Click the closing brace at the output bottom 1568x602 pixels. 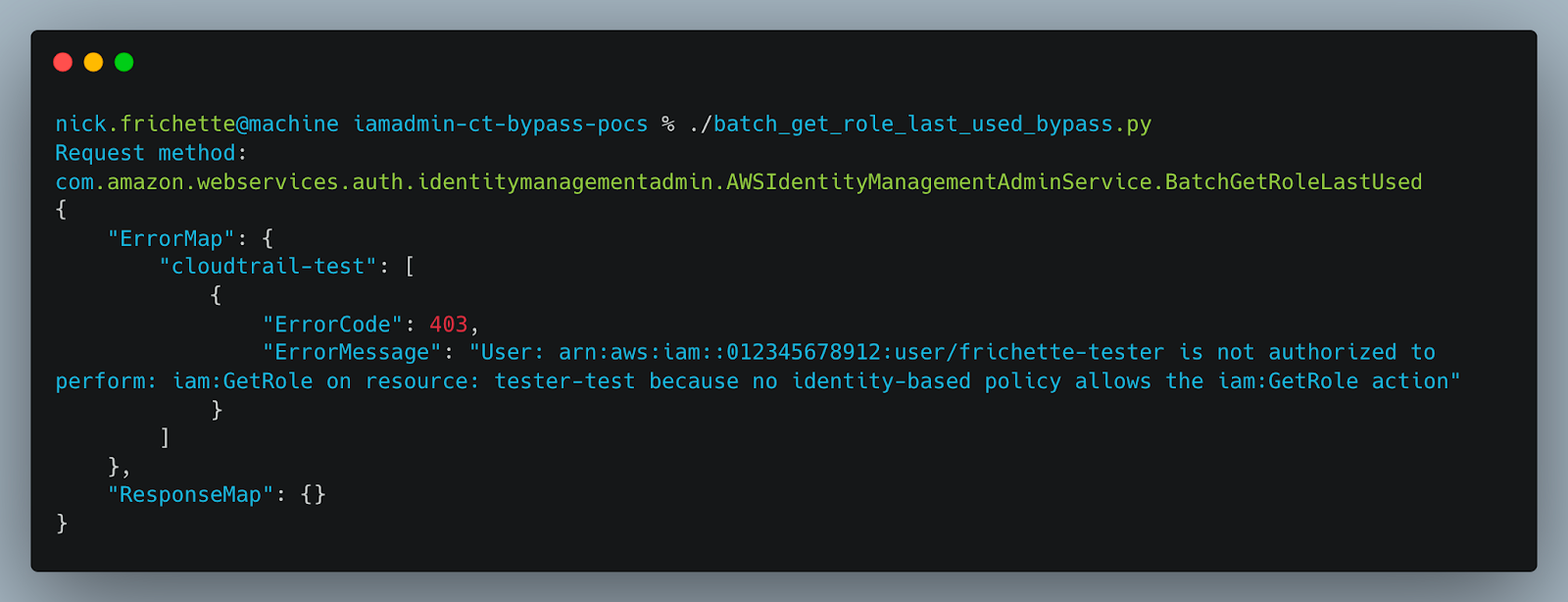click(60, 522)
